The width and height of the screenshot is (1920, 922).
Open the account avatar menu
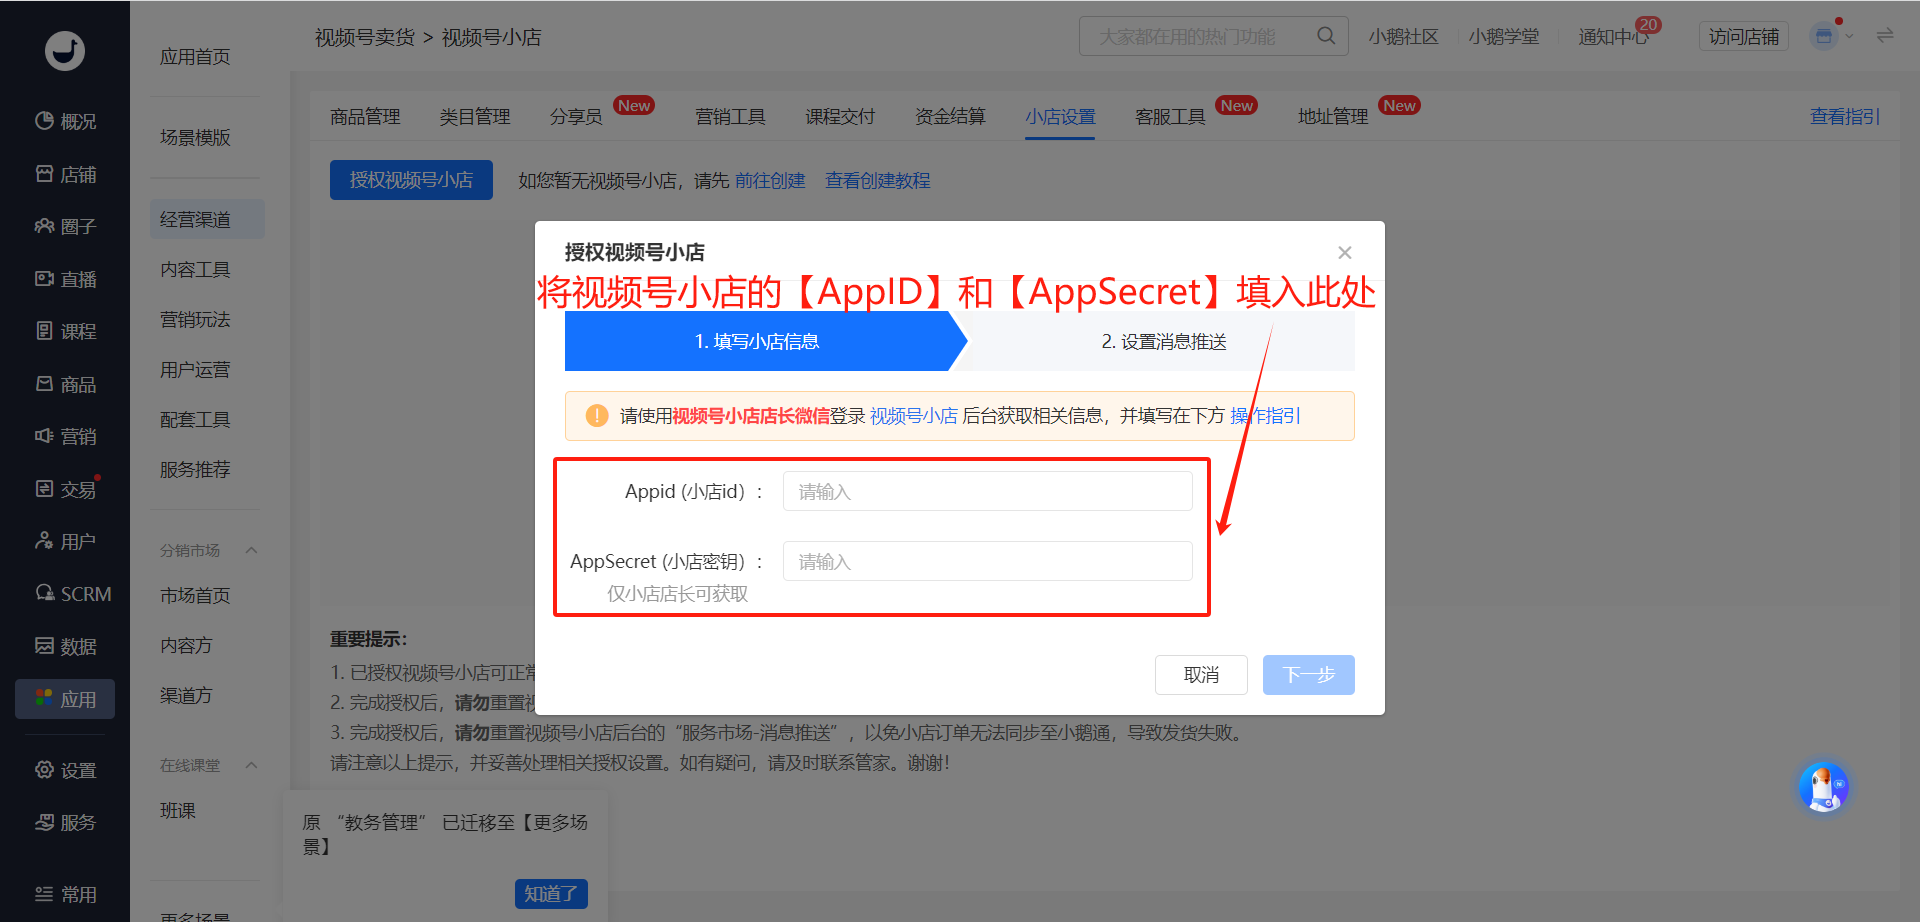click(x=1824, y=36)
